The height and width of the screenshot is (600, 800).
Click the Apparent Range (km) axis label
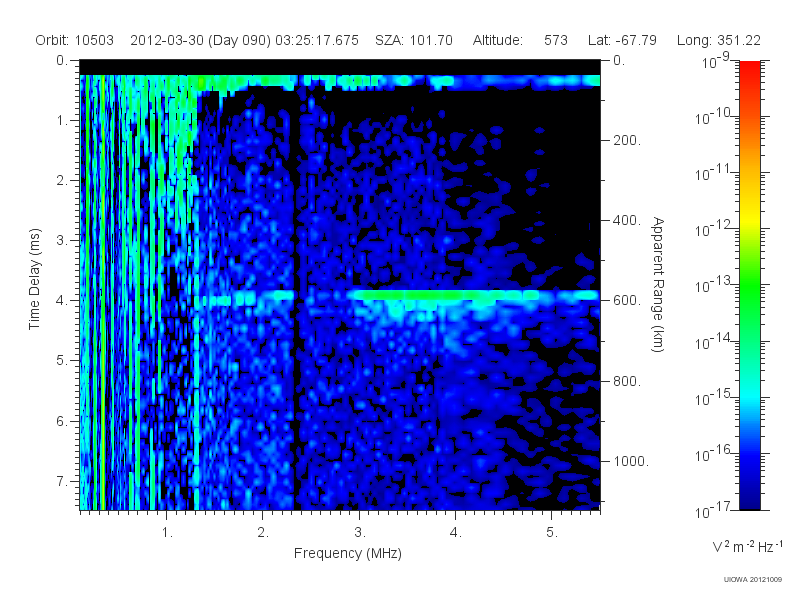(x=658, y=285)
